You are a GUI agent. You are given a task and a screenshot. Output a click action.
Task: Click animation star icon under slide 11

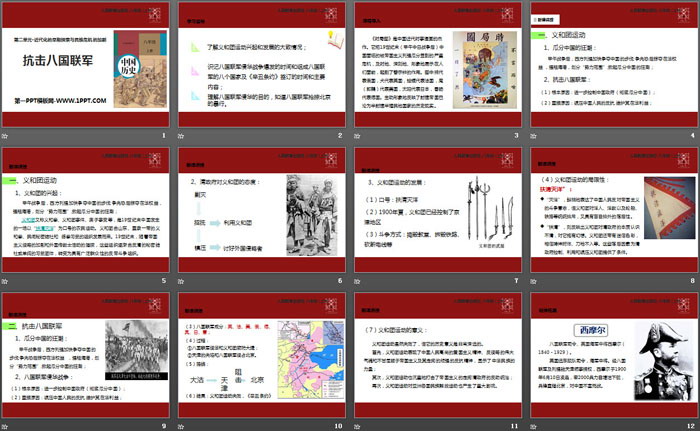click(x=357, y=427)
